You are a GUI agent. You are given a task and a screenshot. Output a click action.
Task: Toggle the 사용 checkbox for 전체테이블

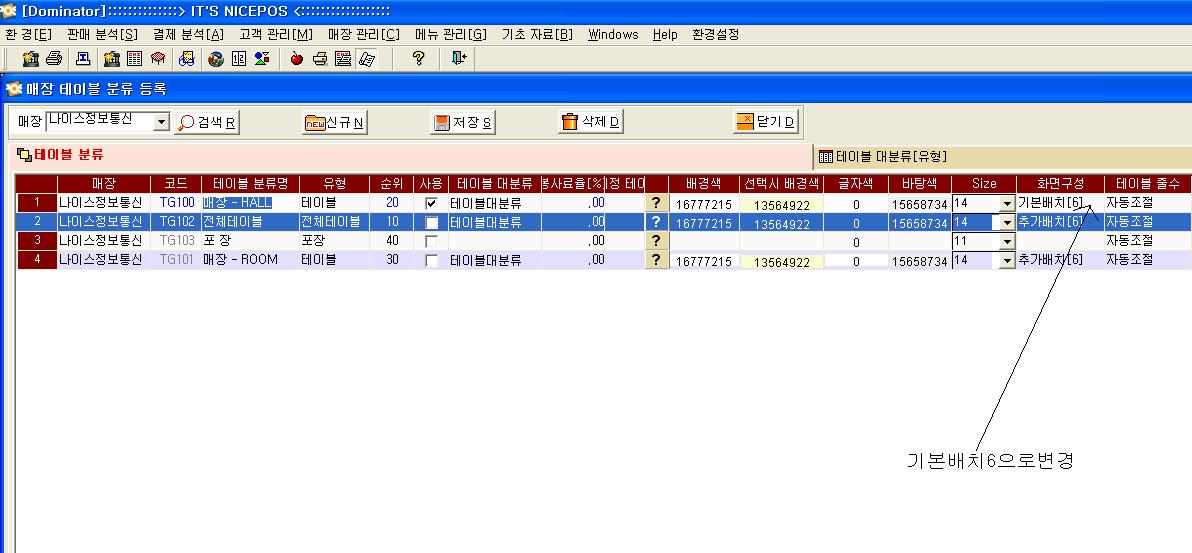431,223
